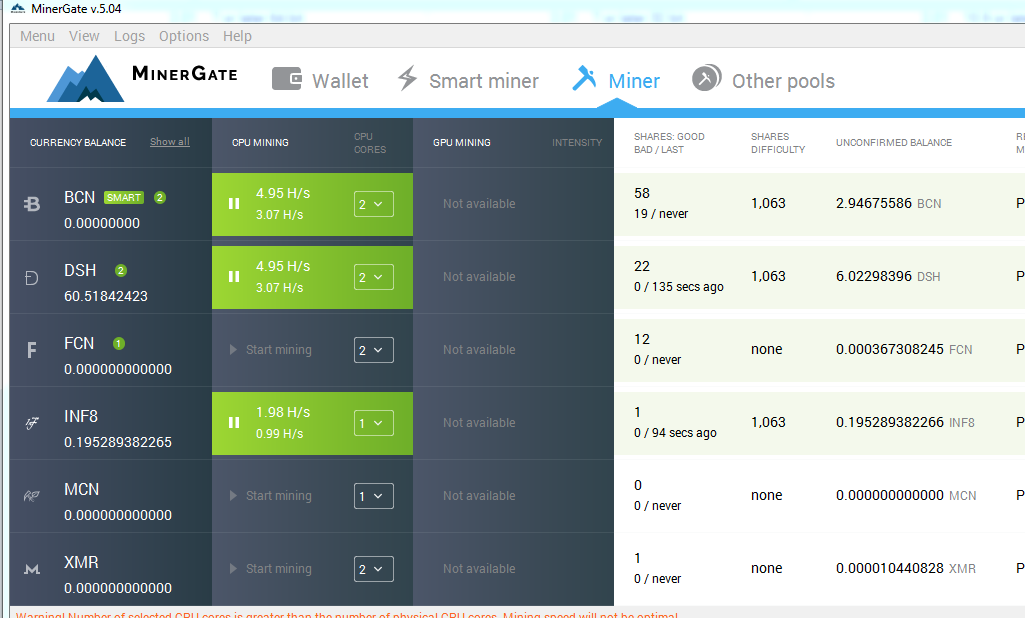Image resolution: width=1025 pixels, height=618 pixels.
Task: Click DSH unconfirmed balance 6.02298396
Action: click(x=873, y=277)
